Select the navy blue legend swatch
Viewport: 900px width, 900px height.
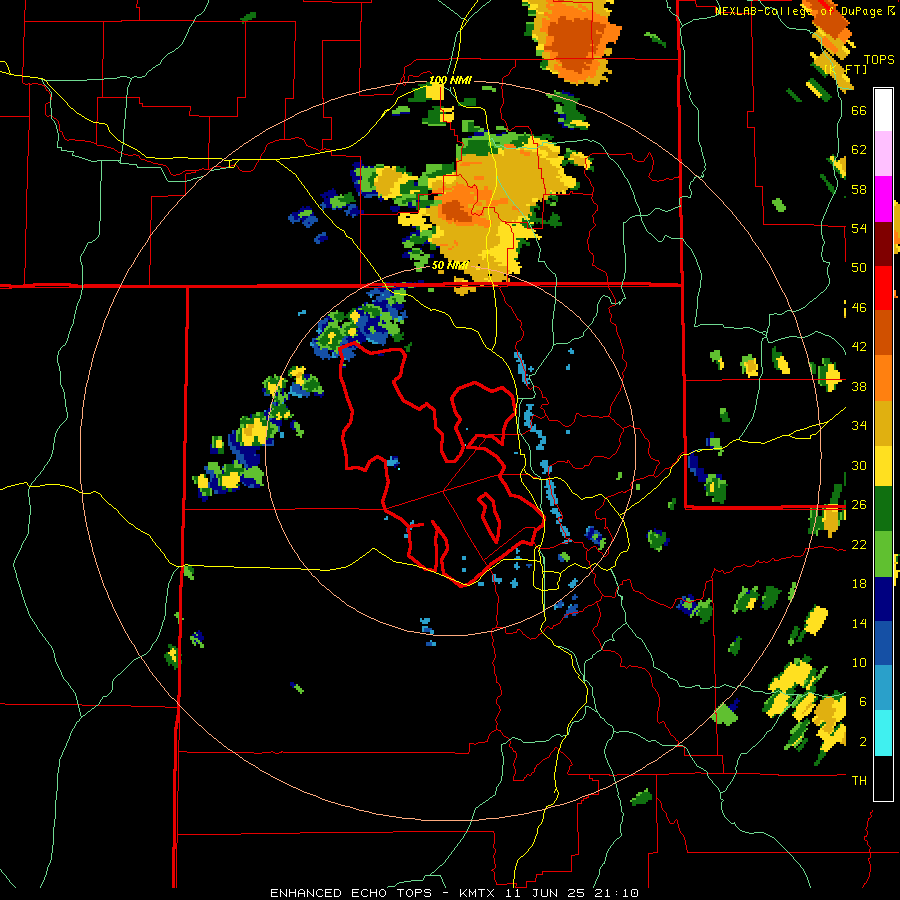(x=883, y=599)
